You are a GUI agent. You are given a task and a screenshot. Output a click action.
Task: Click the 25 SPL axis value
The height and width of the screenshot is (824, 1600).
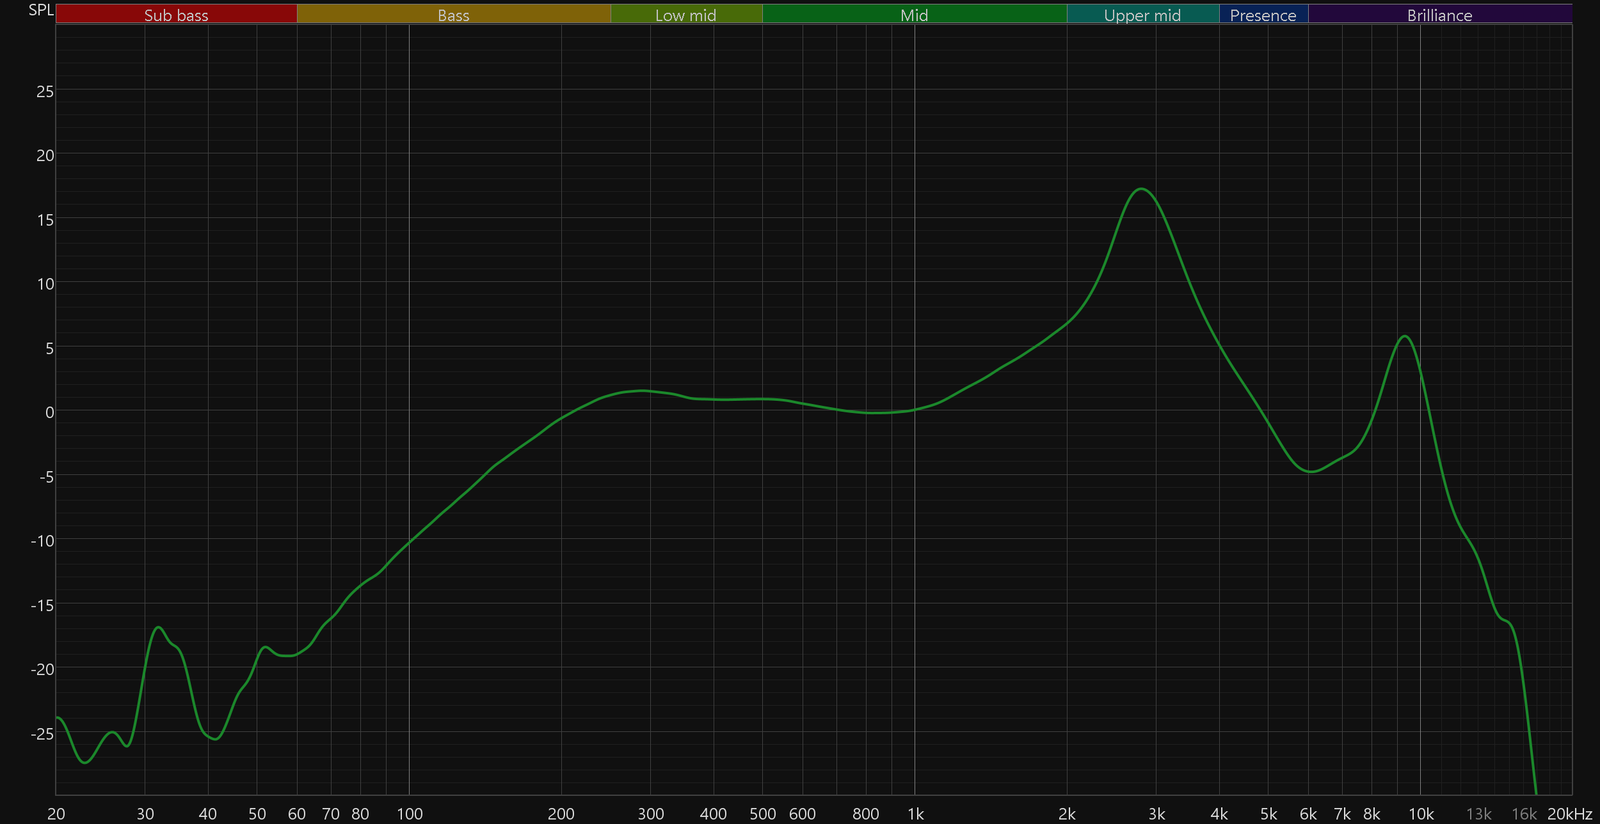pos(45,91)
